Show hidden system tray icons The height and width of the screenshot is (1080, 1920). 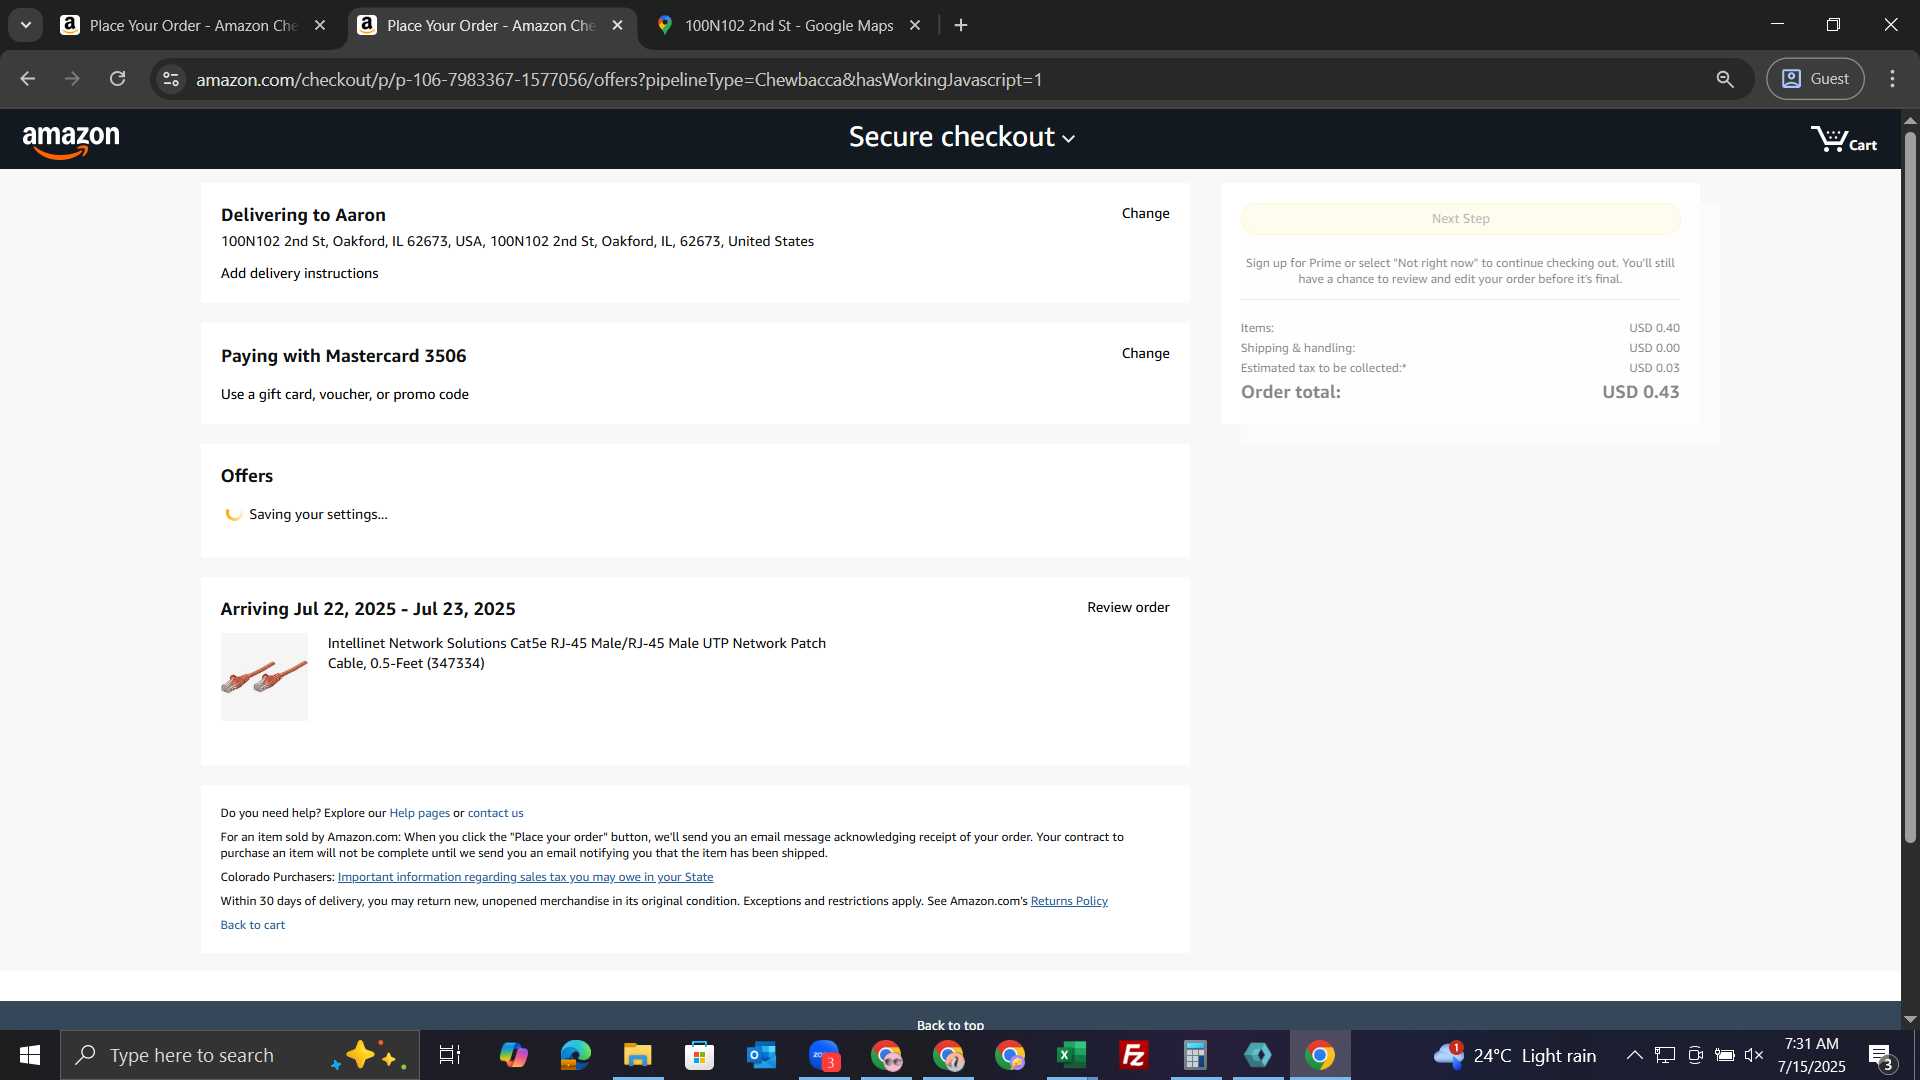click(1634, 1055)
